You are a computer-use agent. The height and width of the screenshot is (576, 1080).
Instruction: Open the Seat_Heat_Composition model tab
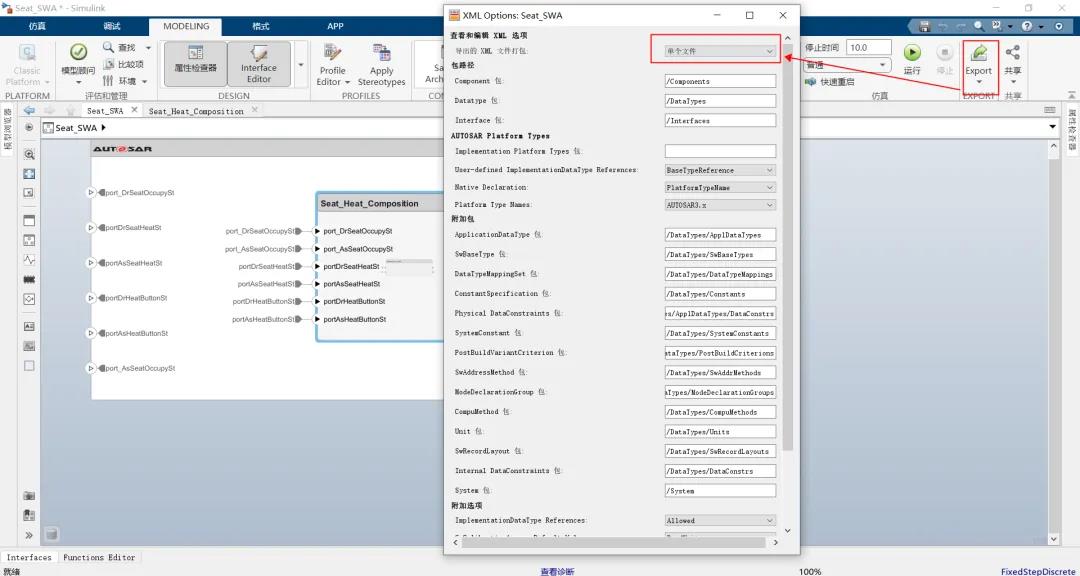(196, 111)
